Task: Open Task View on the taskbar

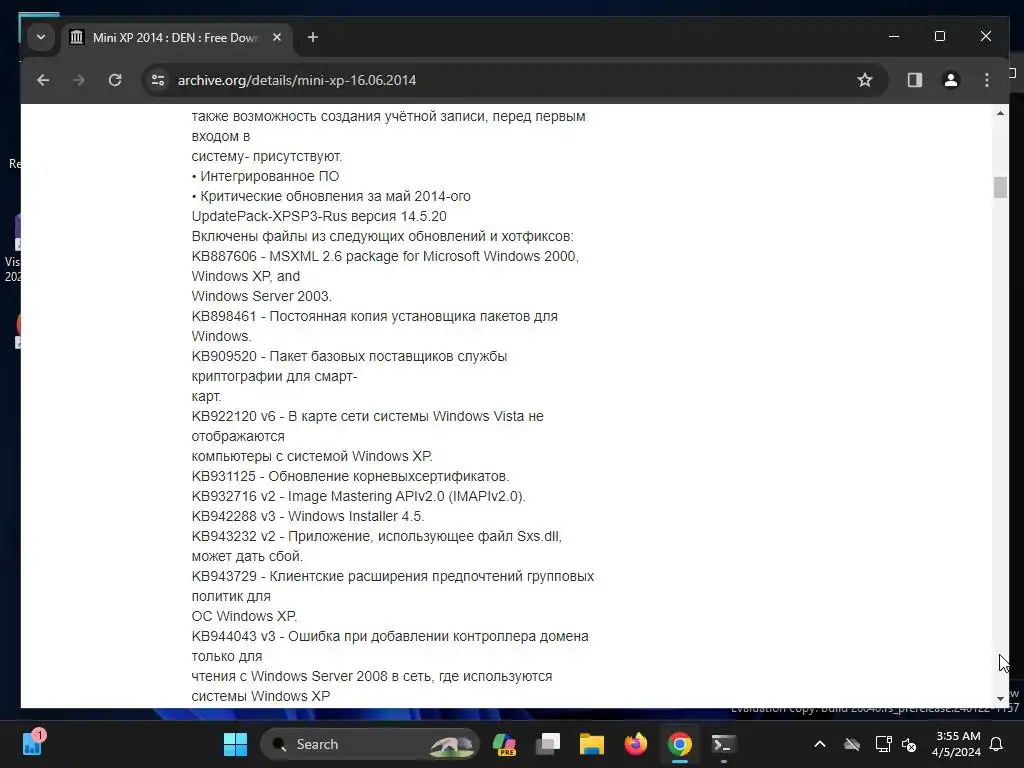Action: (x=548, y=744)
